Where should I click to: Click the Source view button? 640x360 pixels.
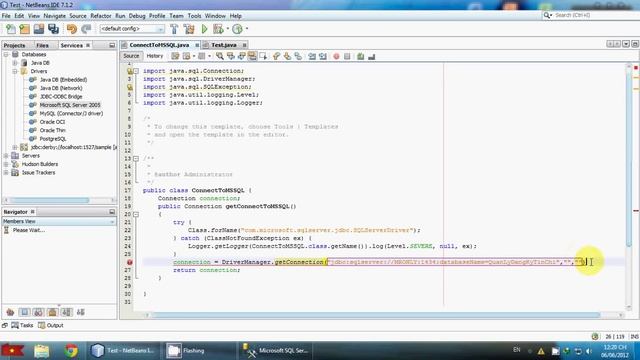coord(131,56)
